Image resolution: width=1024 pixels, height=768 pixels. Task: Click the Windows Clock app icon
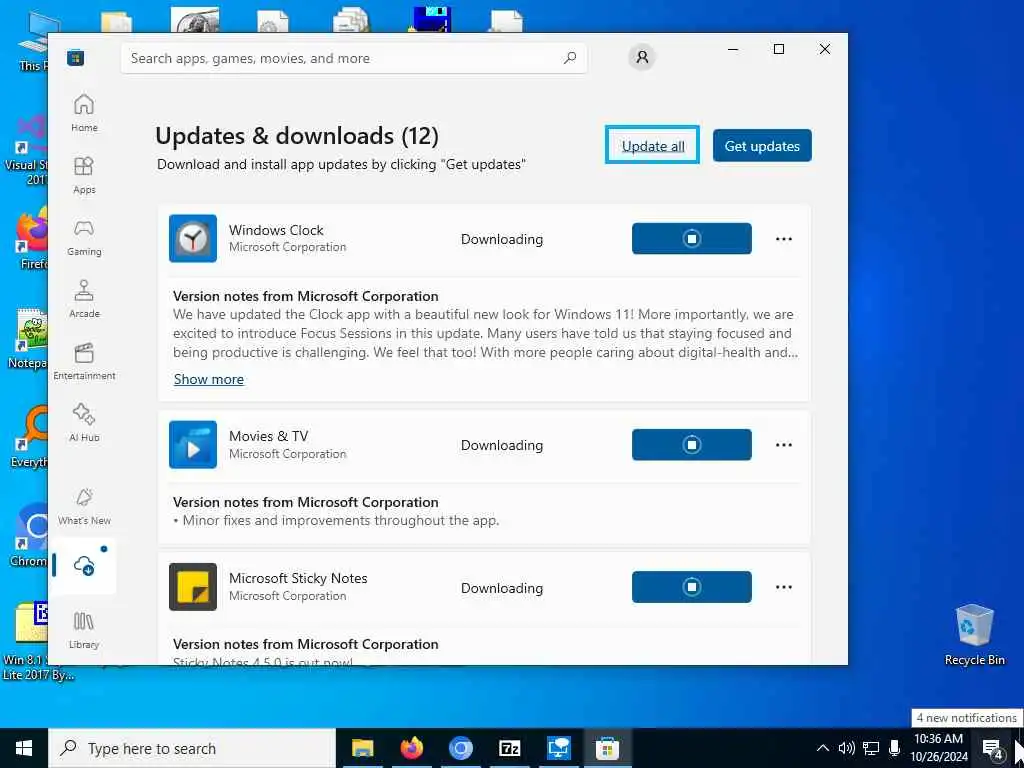(x=193, y=238)
